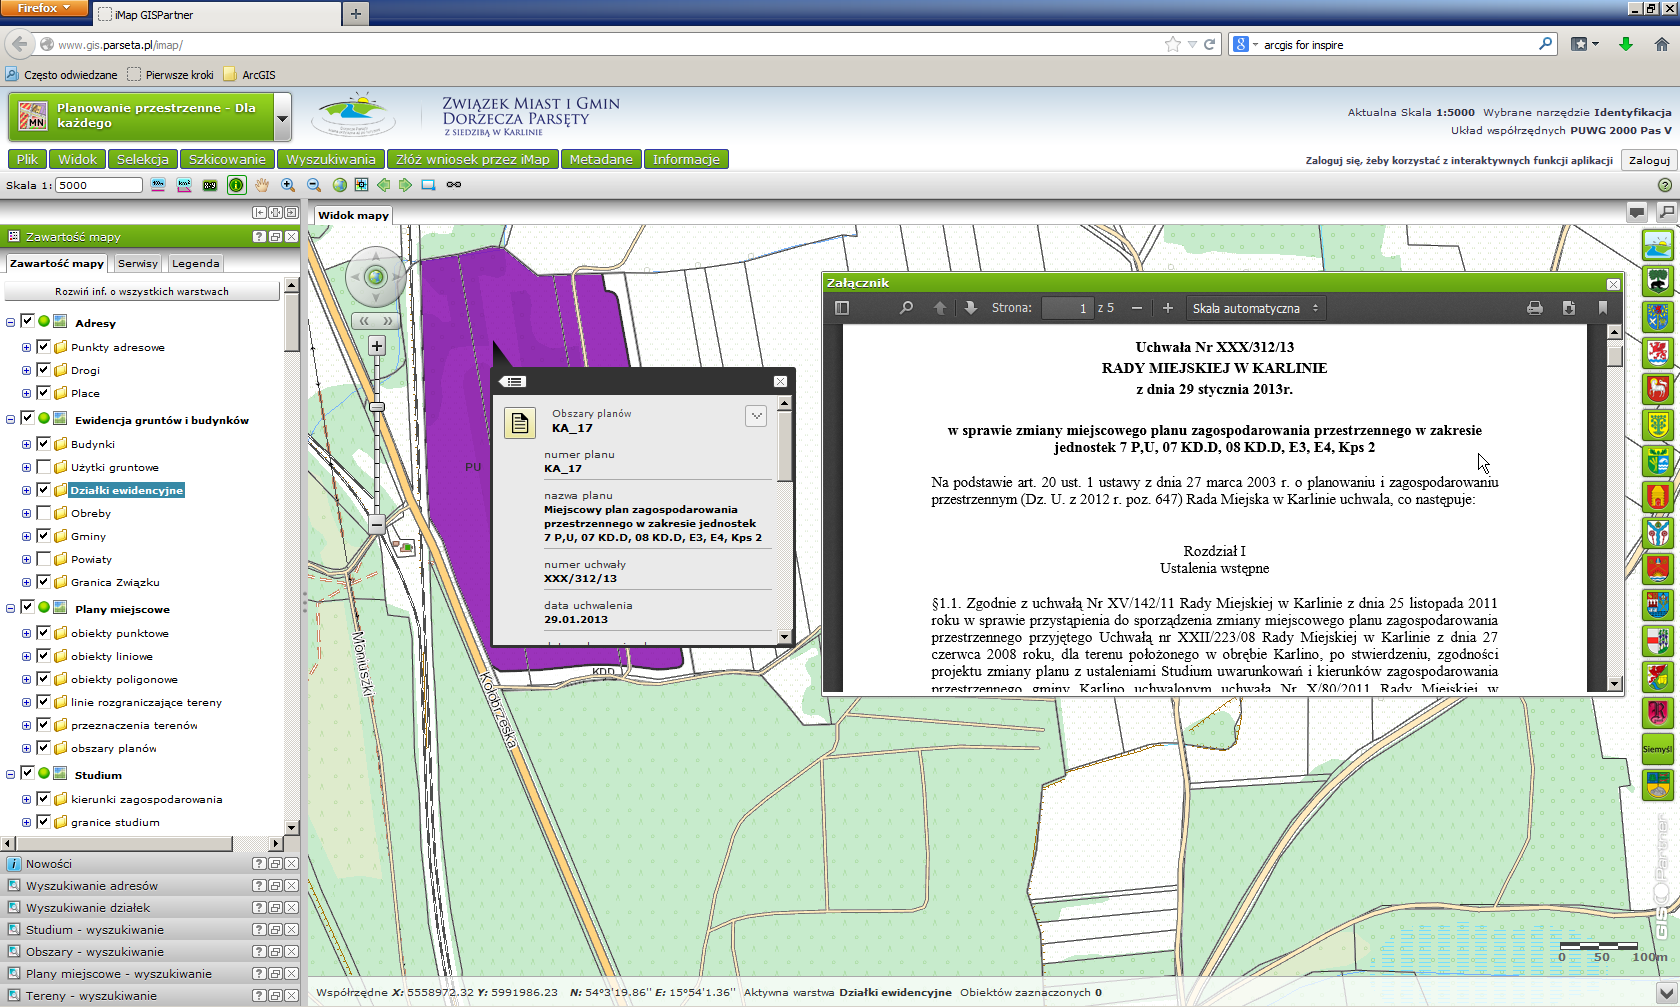The width and height of the screenshot is (1680, 1007).
Task: Enable the Użytki gruntowe layer
Action: pos(43,467)
